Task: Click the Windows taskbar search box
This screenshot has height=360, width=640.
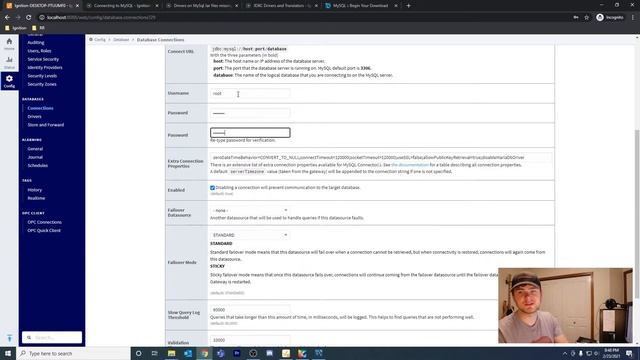Action: tap(73, 353)
